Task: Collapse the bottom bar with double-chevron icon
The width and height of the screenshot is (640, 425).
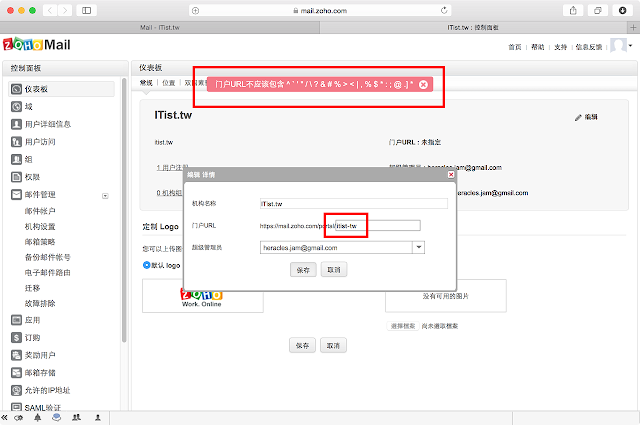Action: tap(4, 418)
